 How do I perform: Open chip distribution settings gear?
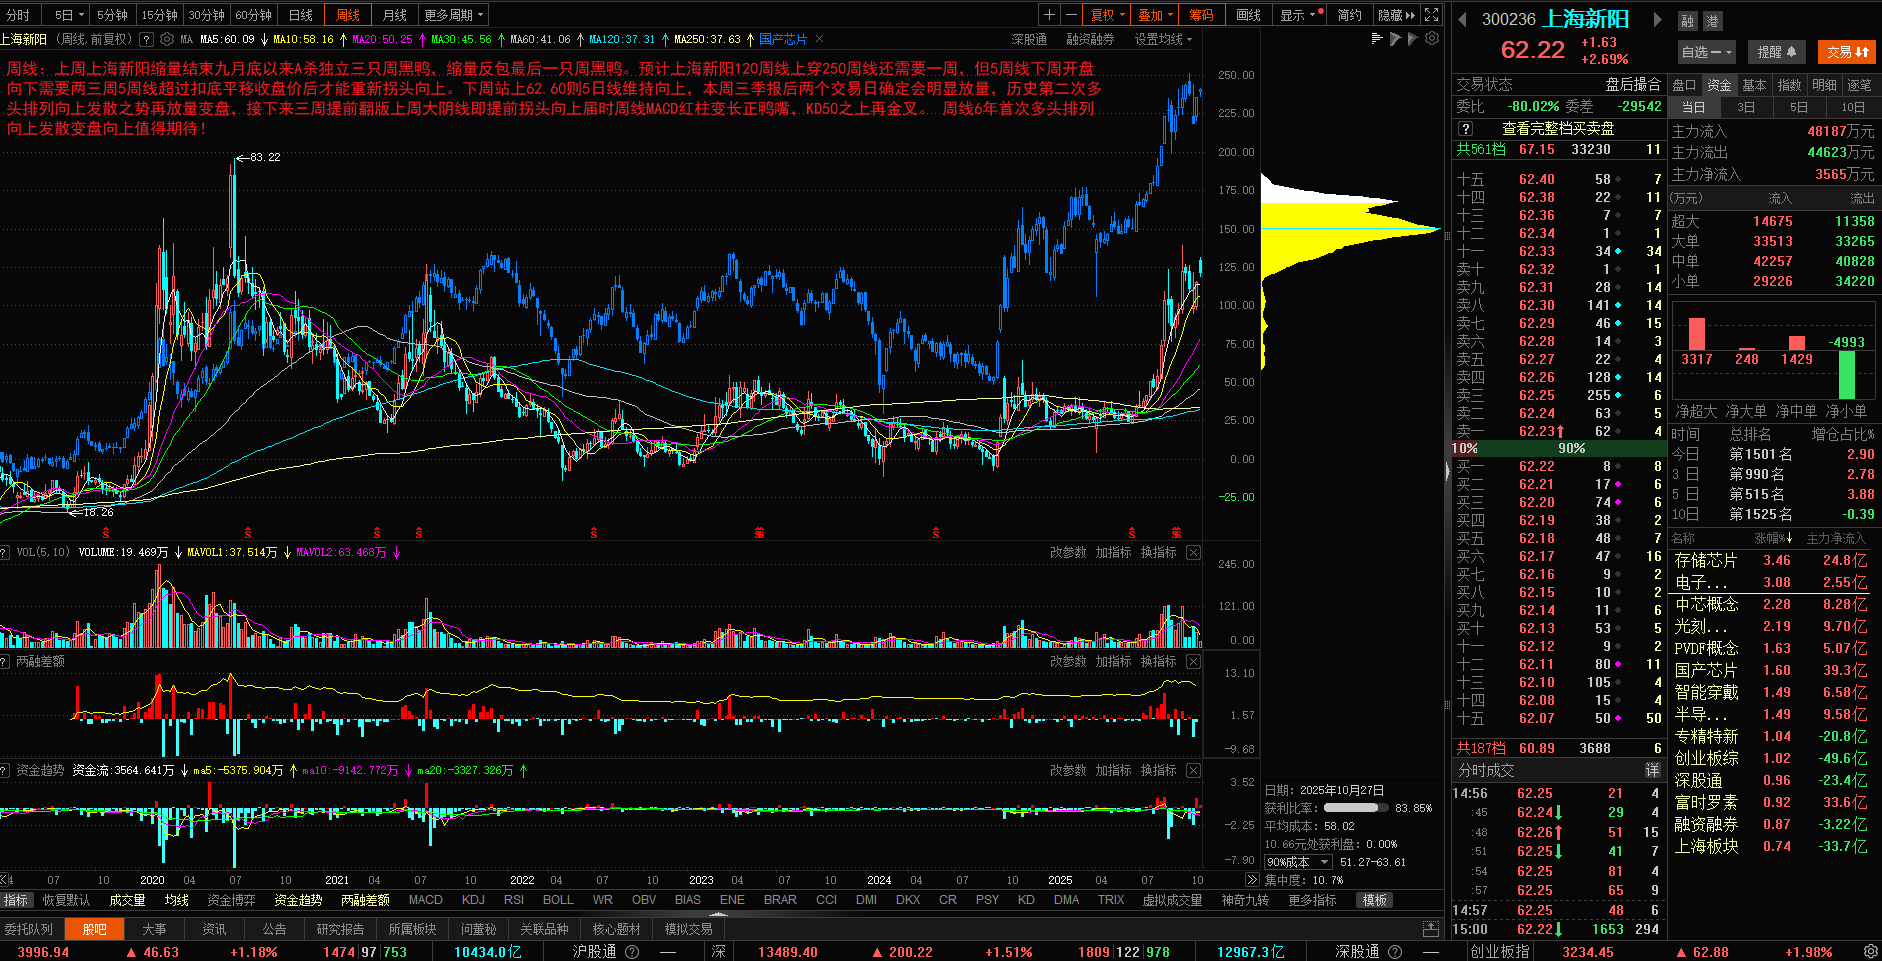click(x=1432, y=39)
